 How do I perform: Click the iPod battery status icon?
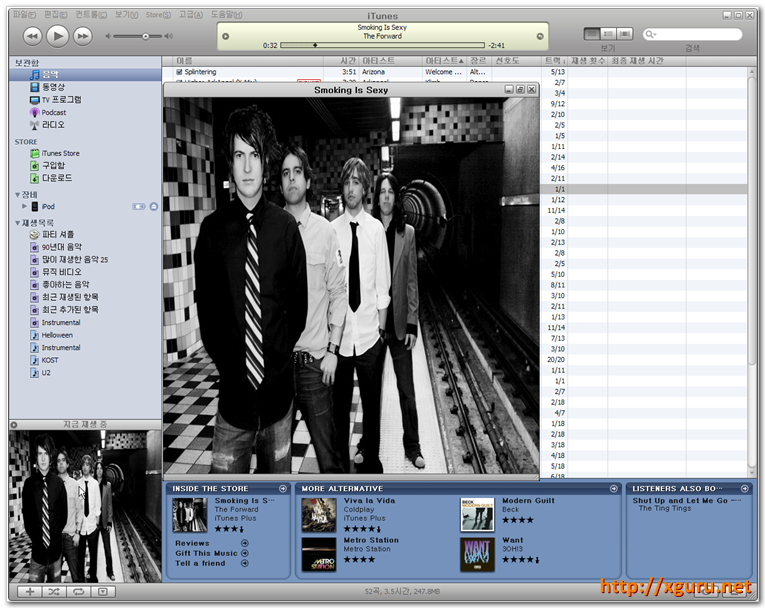[x=139, y=206]
